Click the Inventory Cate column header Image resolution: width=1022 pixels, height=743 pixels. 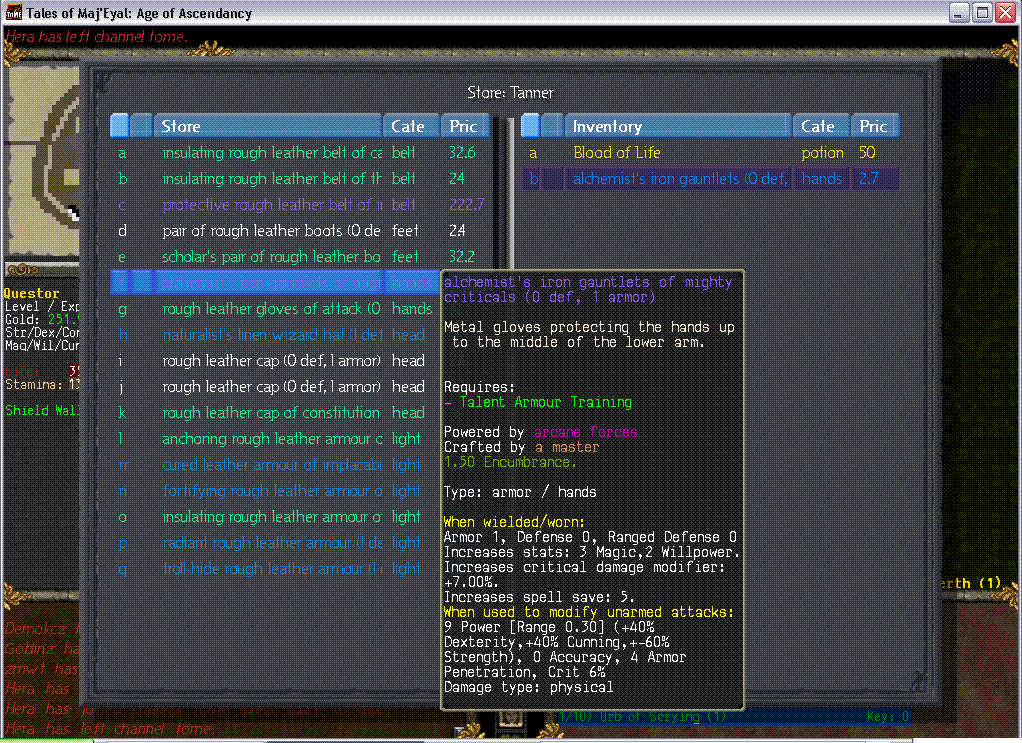821,126
